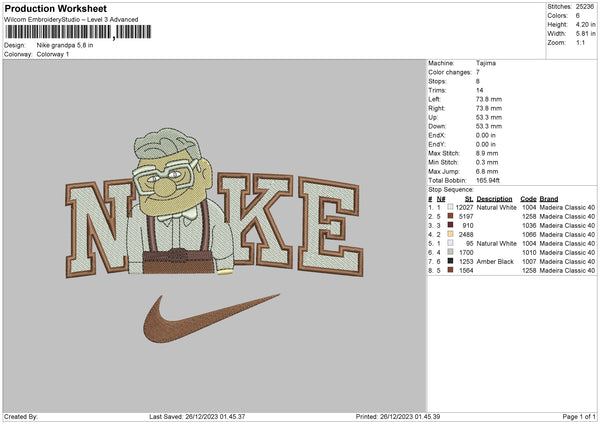Click the Colorway 1 value

click(53, 54)
